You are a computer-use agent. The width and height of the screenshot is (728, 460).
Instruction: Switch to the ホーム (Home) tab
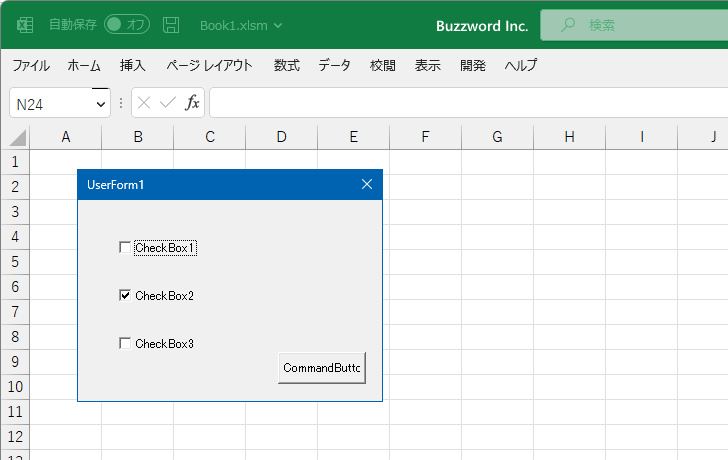(84, 65)
